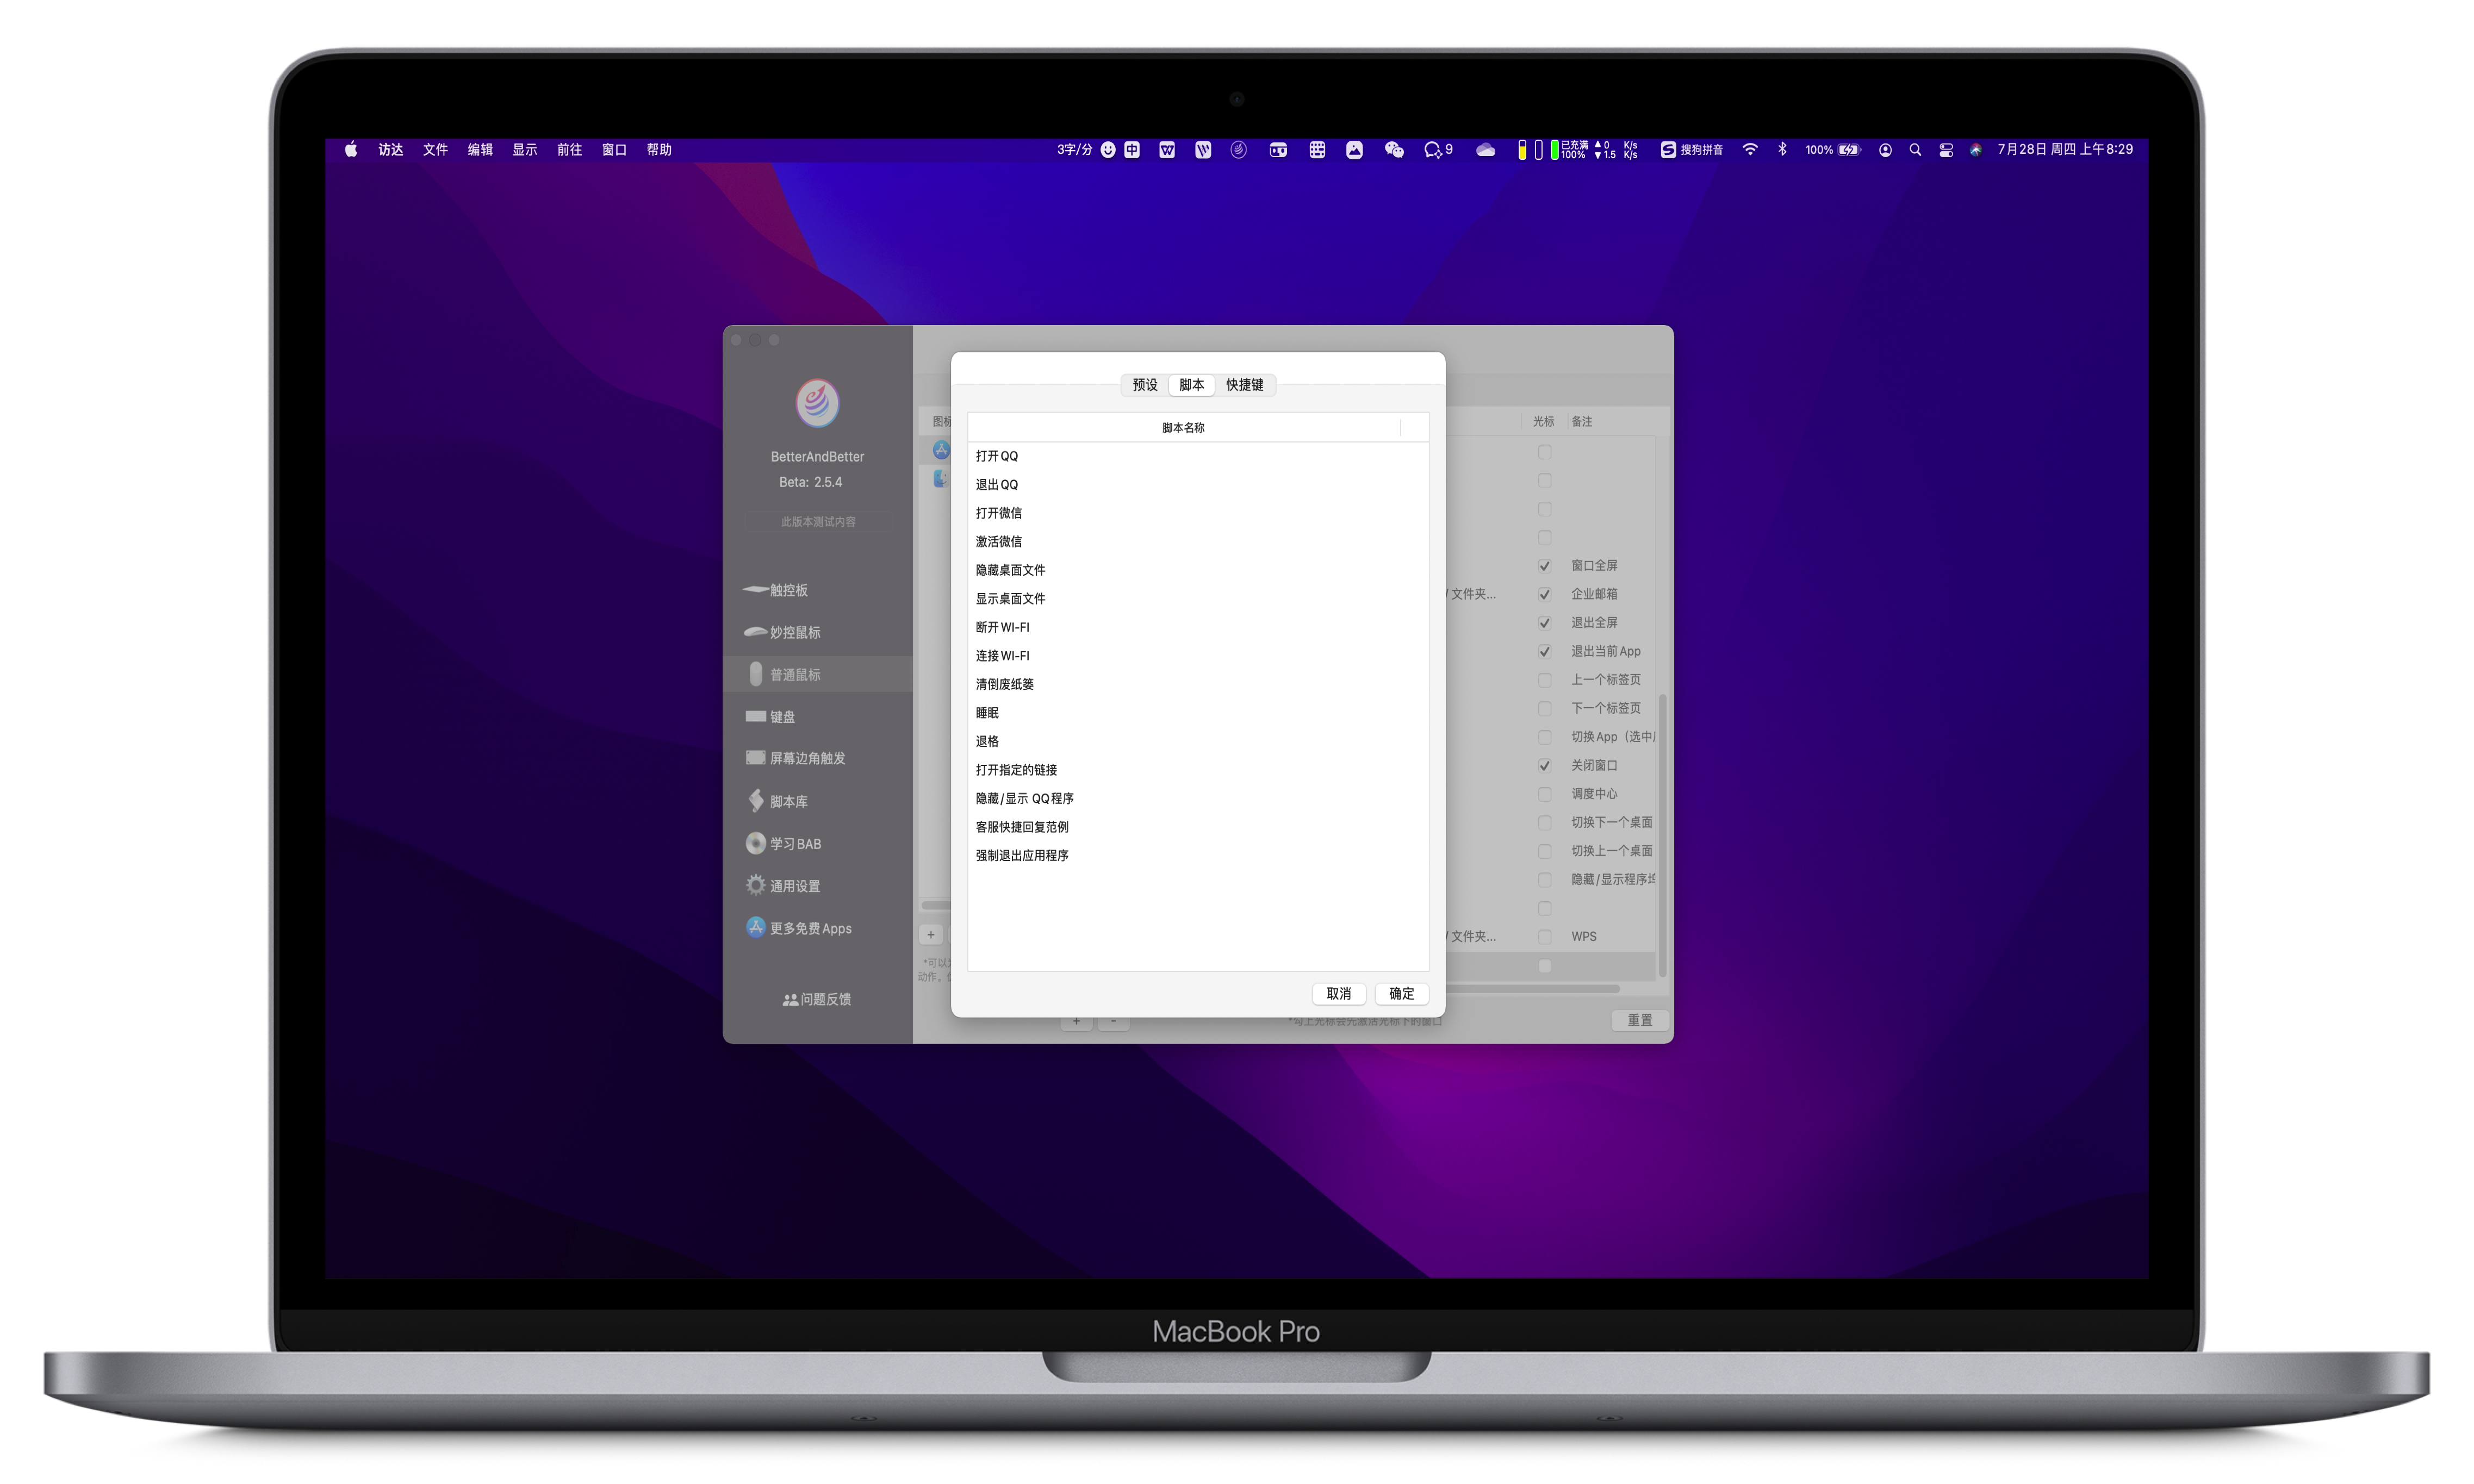This screenshot has width=2474, height=1484.
Task: Select the 清倒废纸篓 script
Action: click(1198, 685)
